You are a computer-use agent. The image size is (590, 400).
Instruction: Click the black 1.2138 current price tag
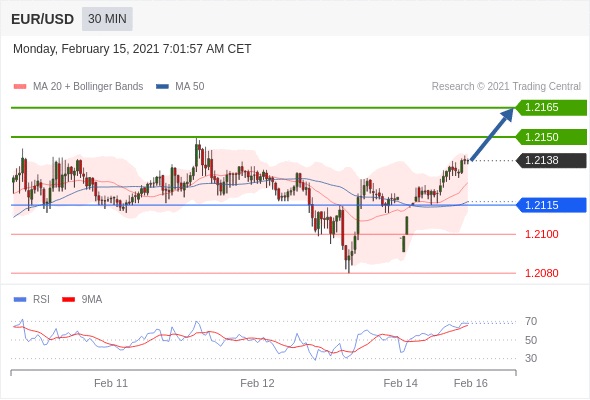[551, 160]
